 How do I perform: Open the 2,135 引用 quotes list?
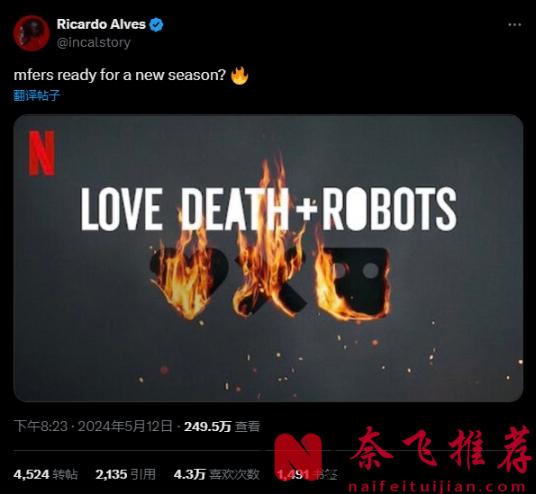point(125,475)
